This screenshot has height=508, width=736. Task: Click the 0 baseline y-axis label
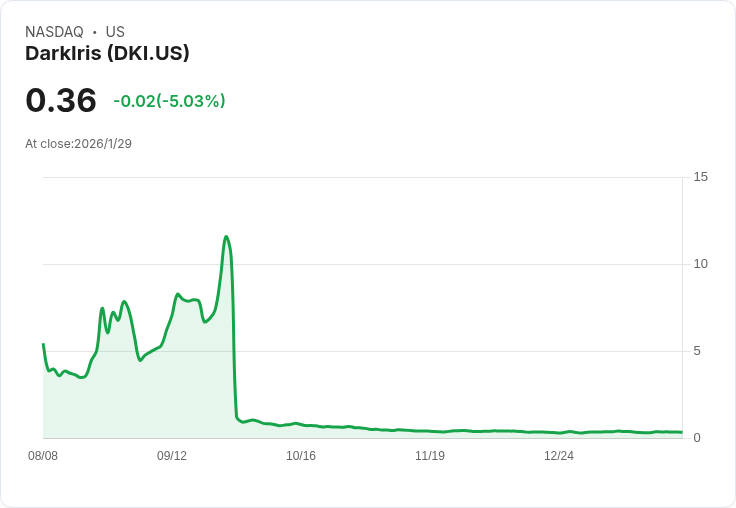[x=697, y=438]
